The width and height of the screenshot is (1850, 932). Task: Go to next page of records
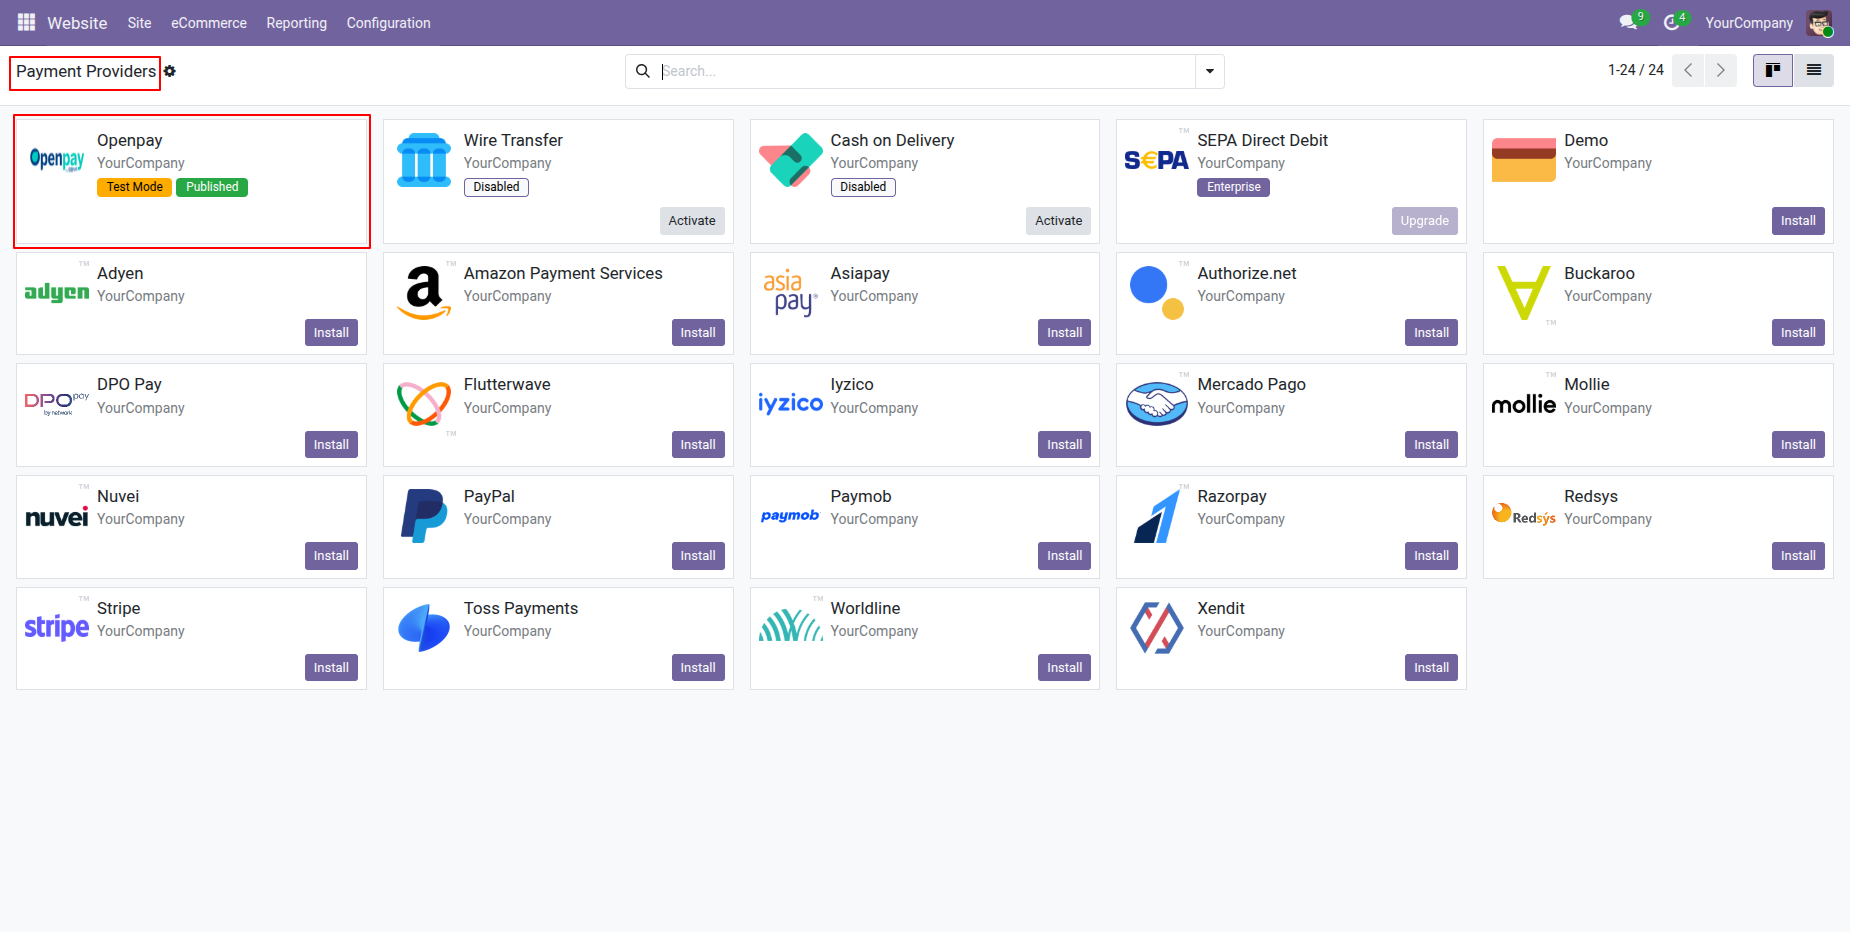[x=1721, y=70]
